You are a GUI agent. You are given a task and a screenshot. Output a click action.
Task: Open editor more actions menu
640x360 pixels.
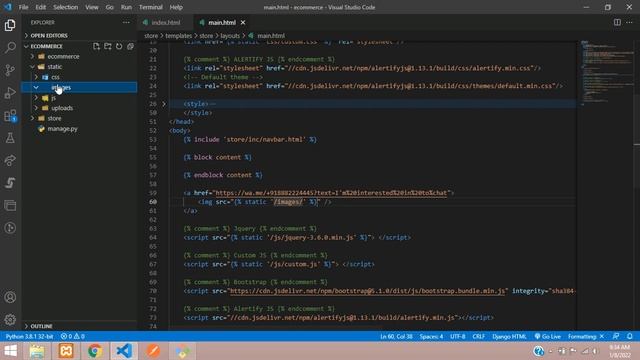click(629, 22)
